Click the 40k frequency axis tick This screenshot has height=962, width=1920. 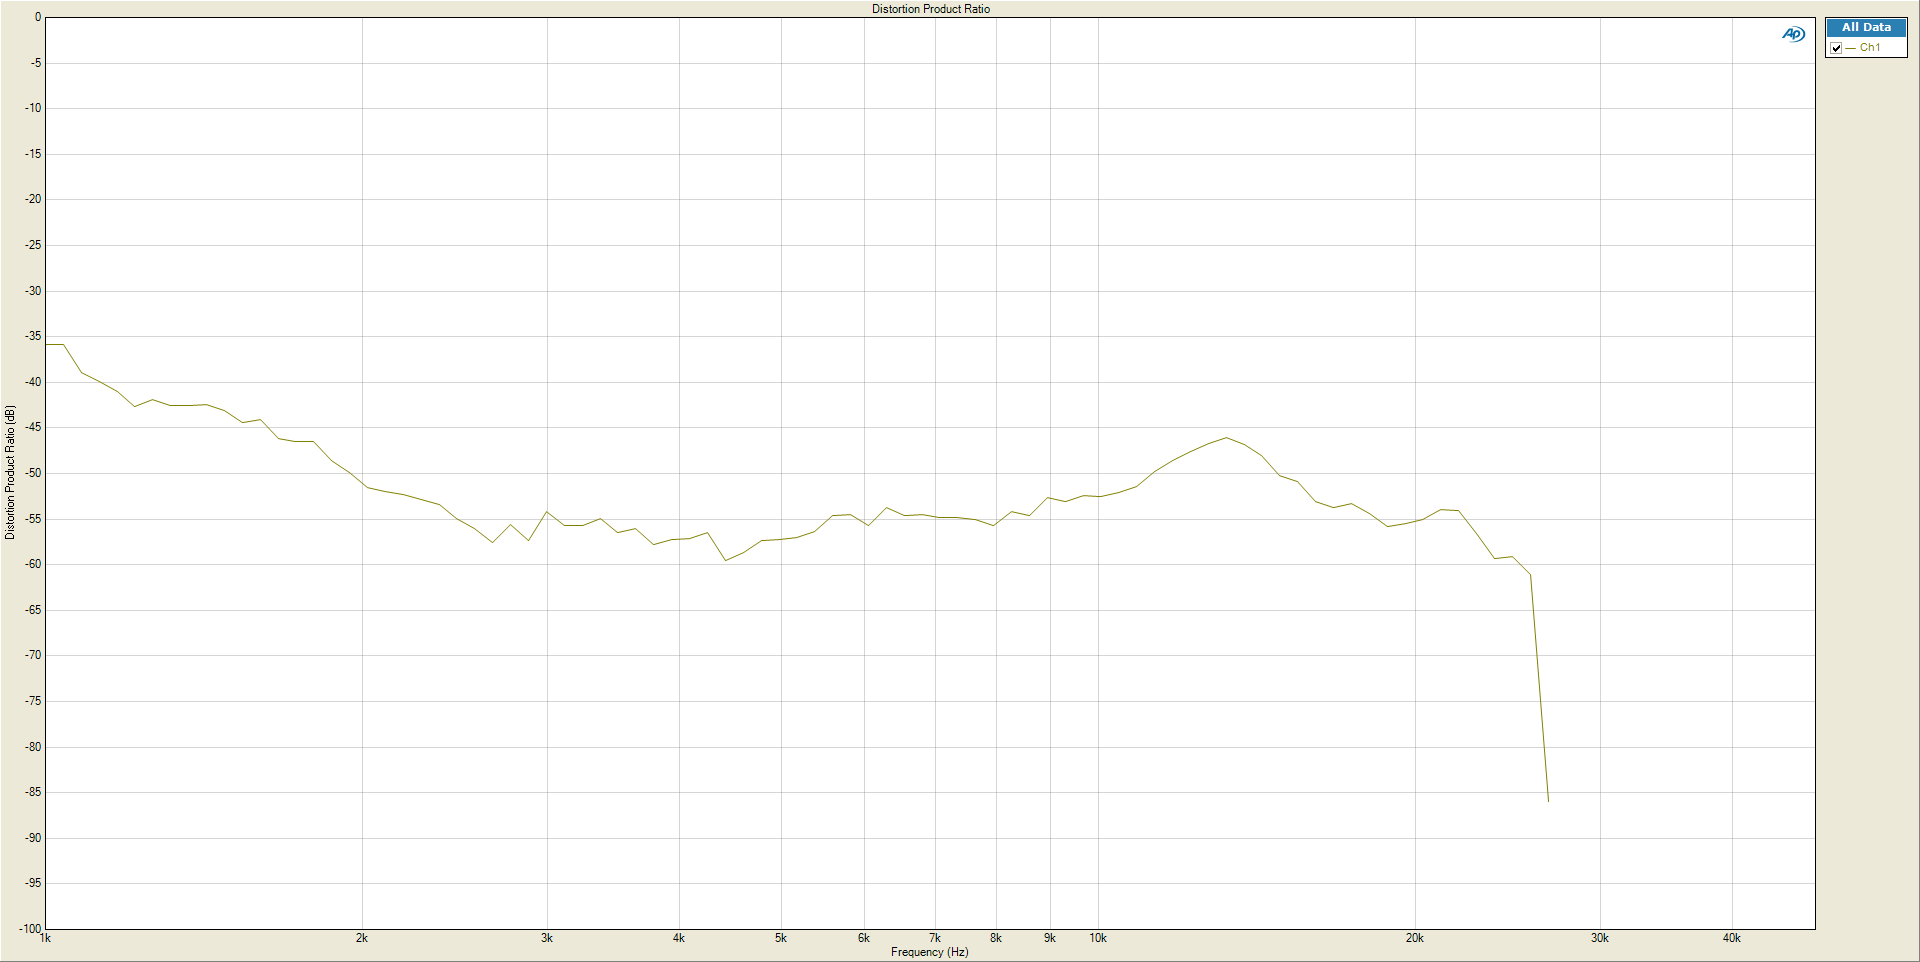1732,938
